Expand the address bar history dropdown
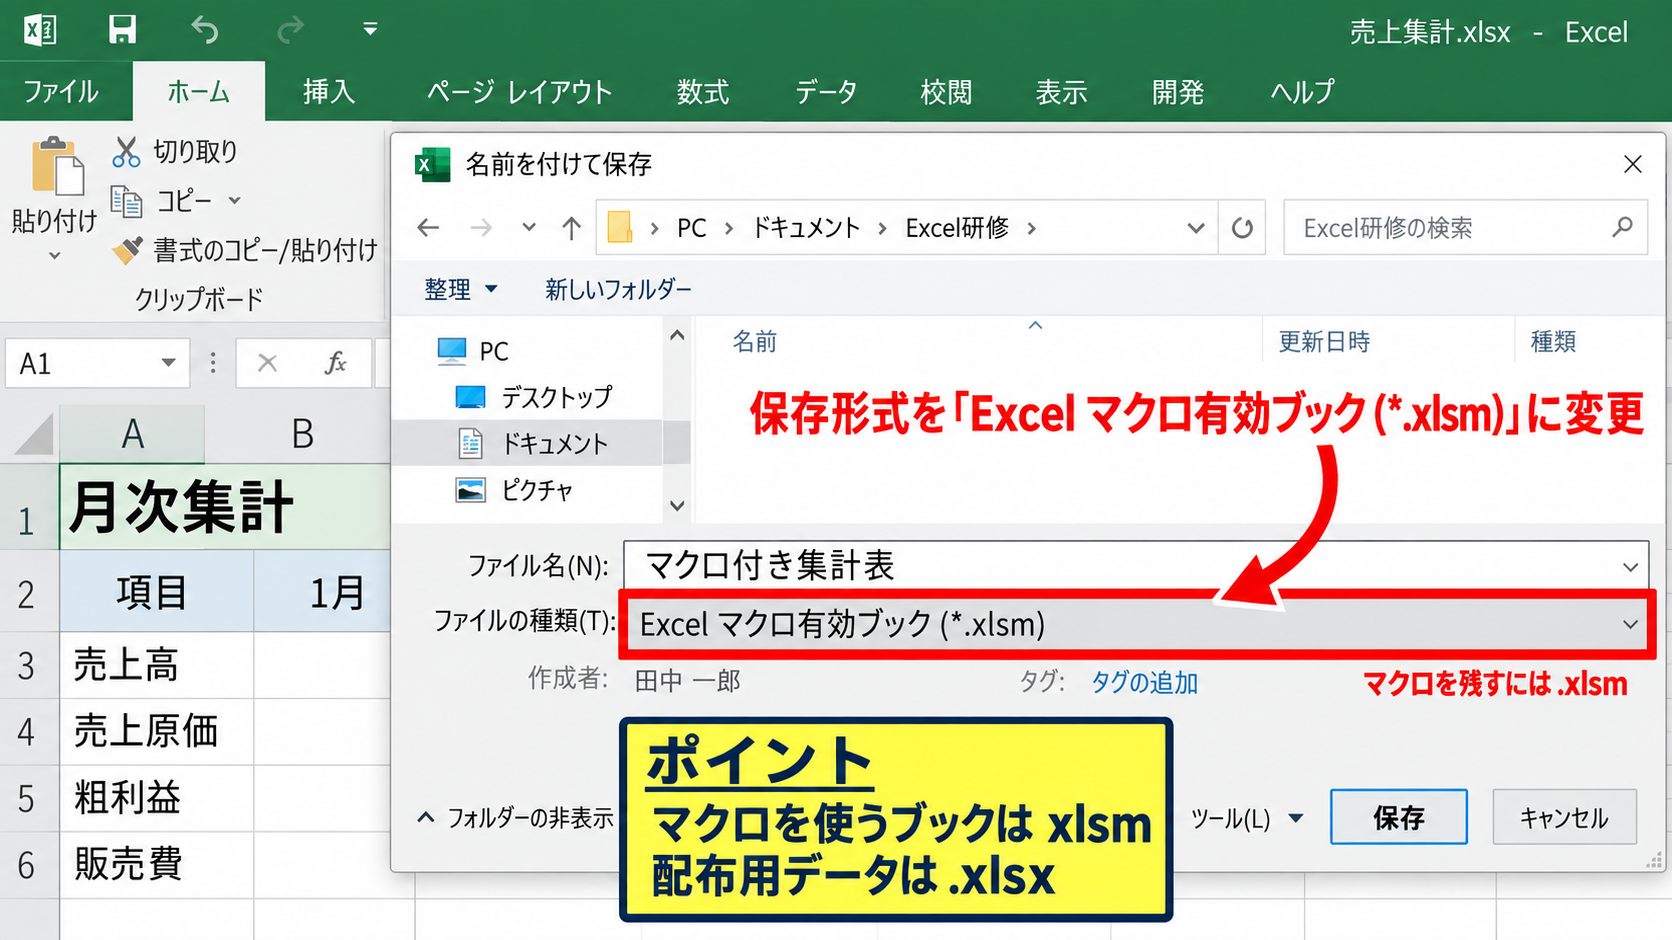The image size is (1672, 940). (1195, 228)
